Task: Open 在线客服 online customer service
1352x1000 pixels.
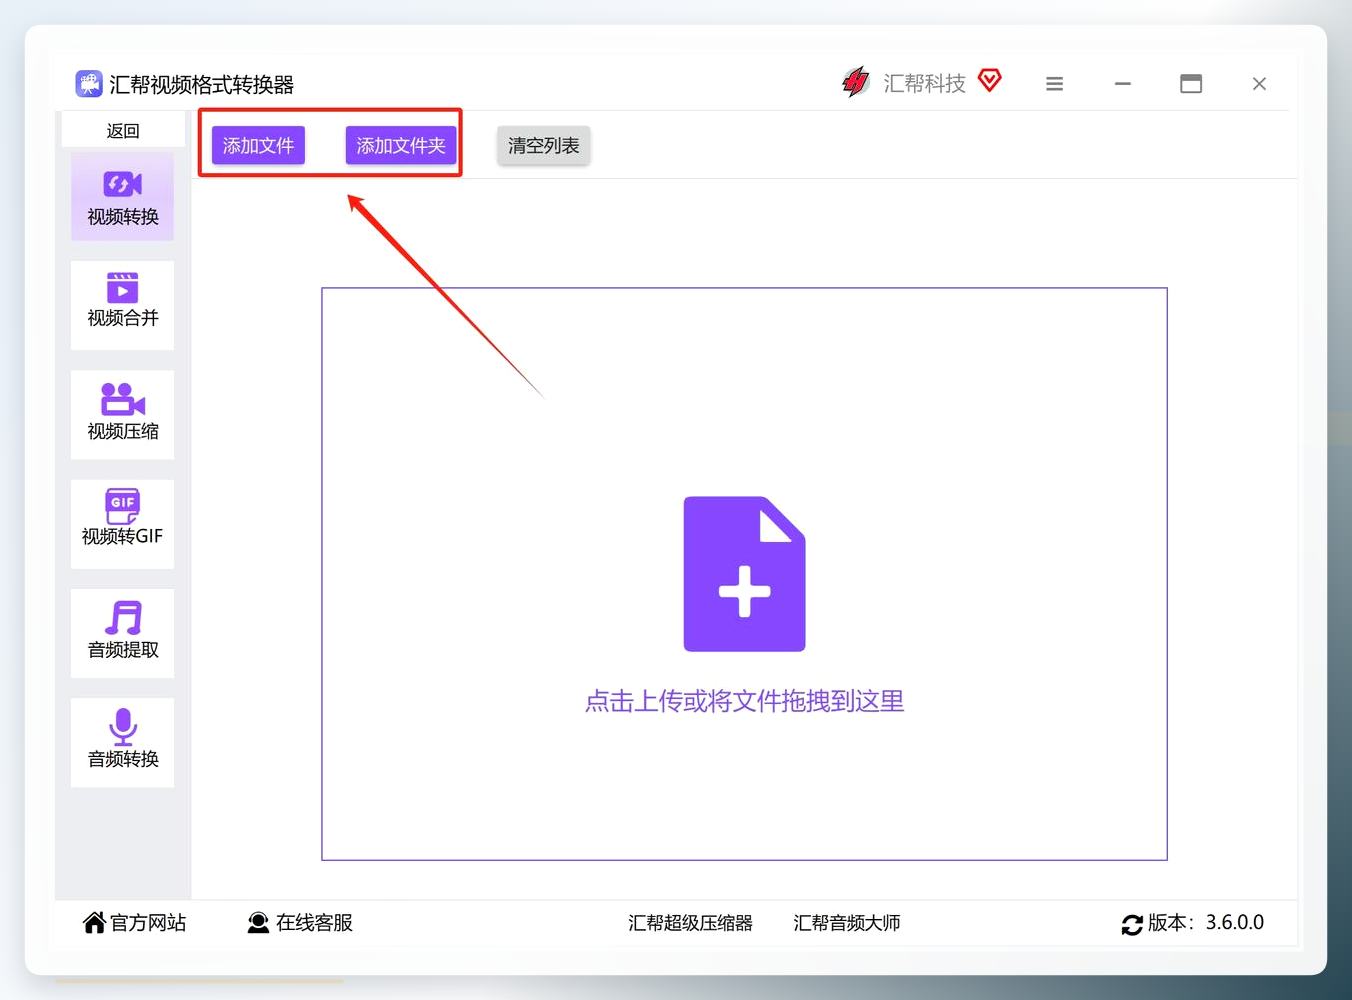Action: pyautogui.click(x=300, y=923)
